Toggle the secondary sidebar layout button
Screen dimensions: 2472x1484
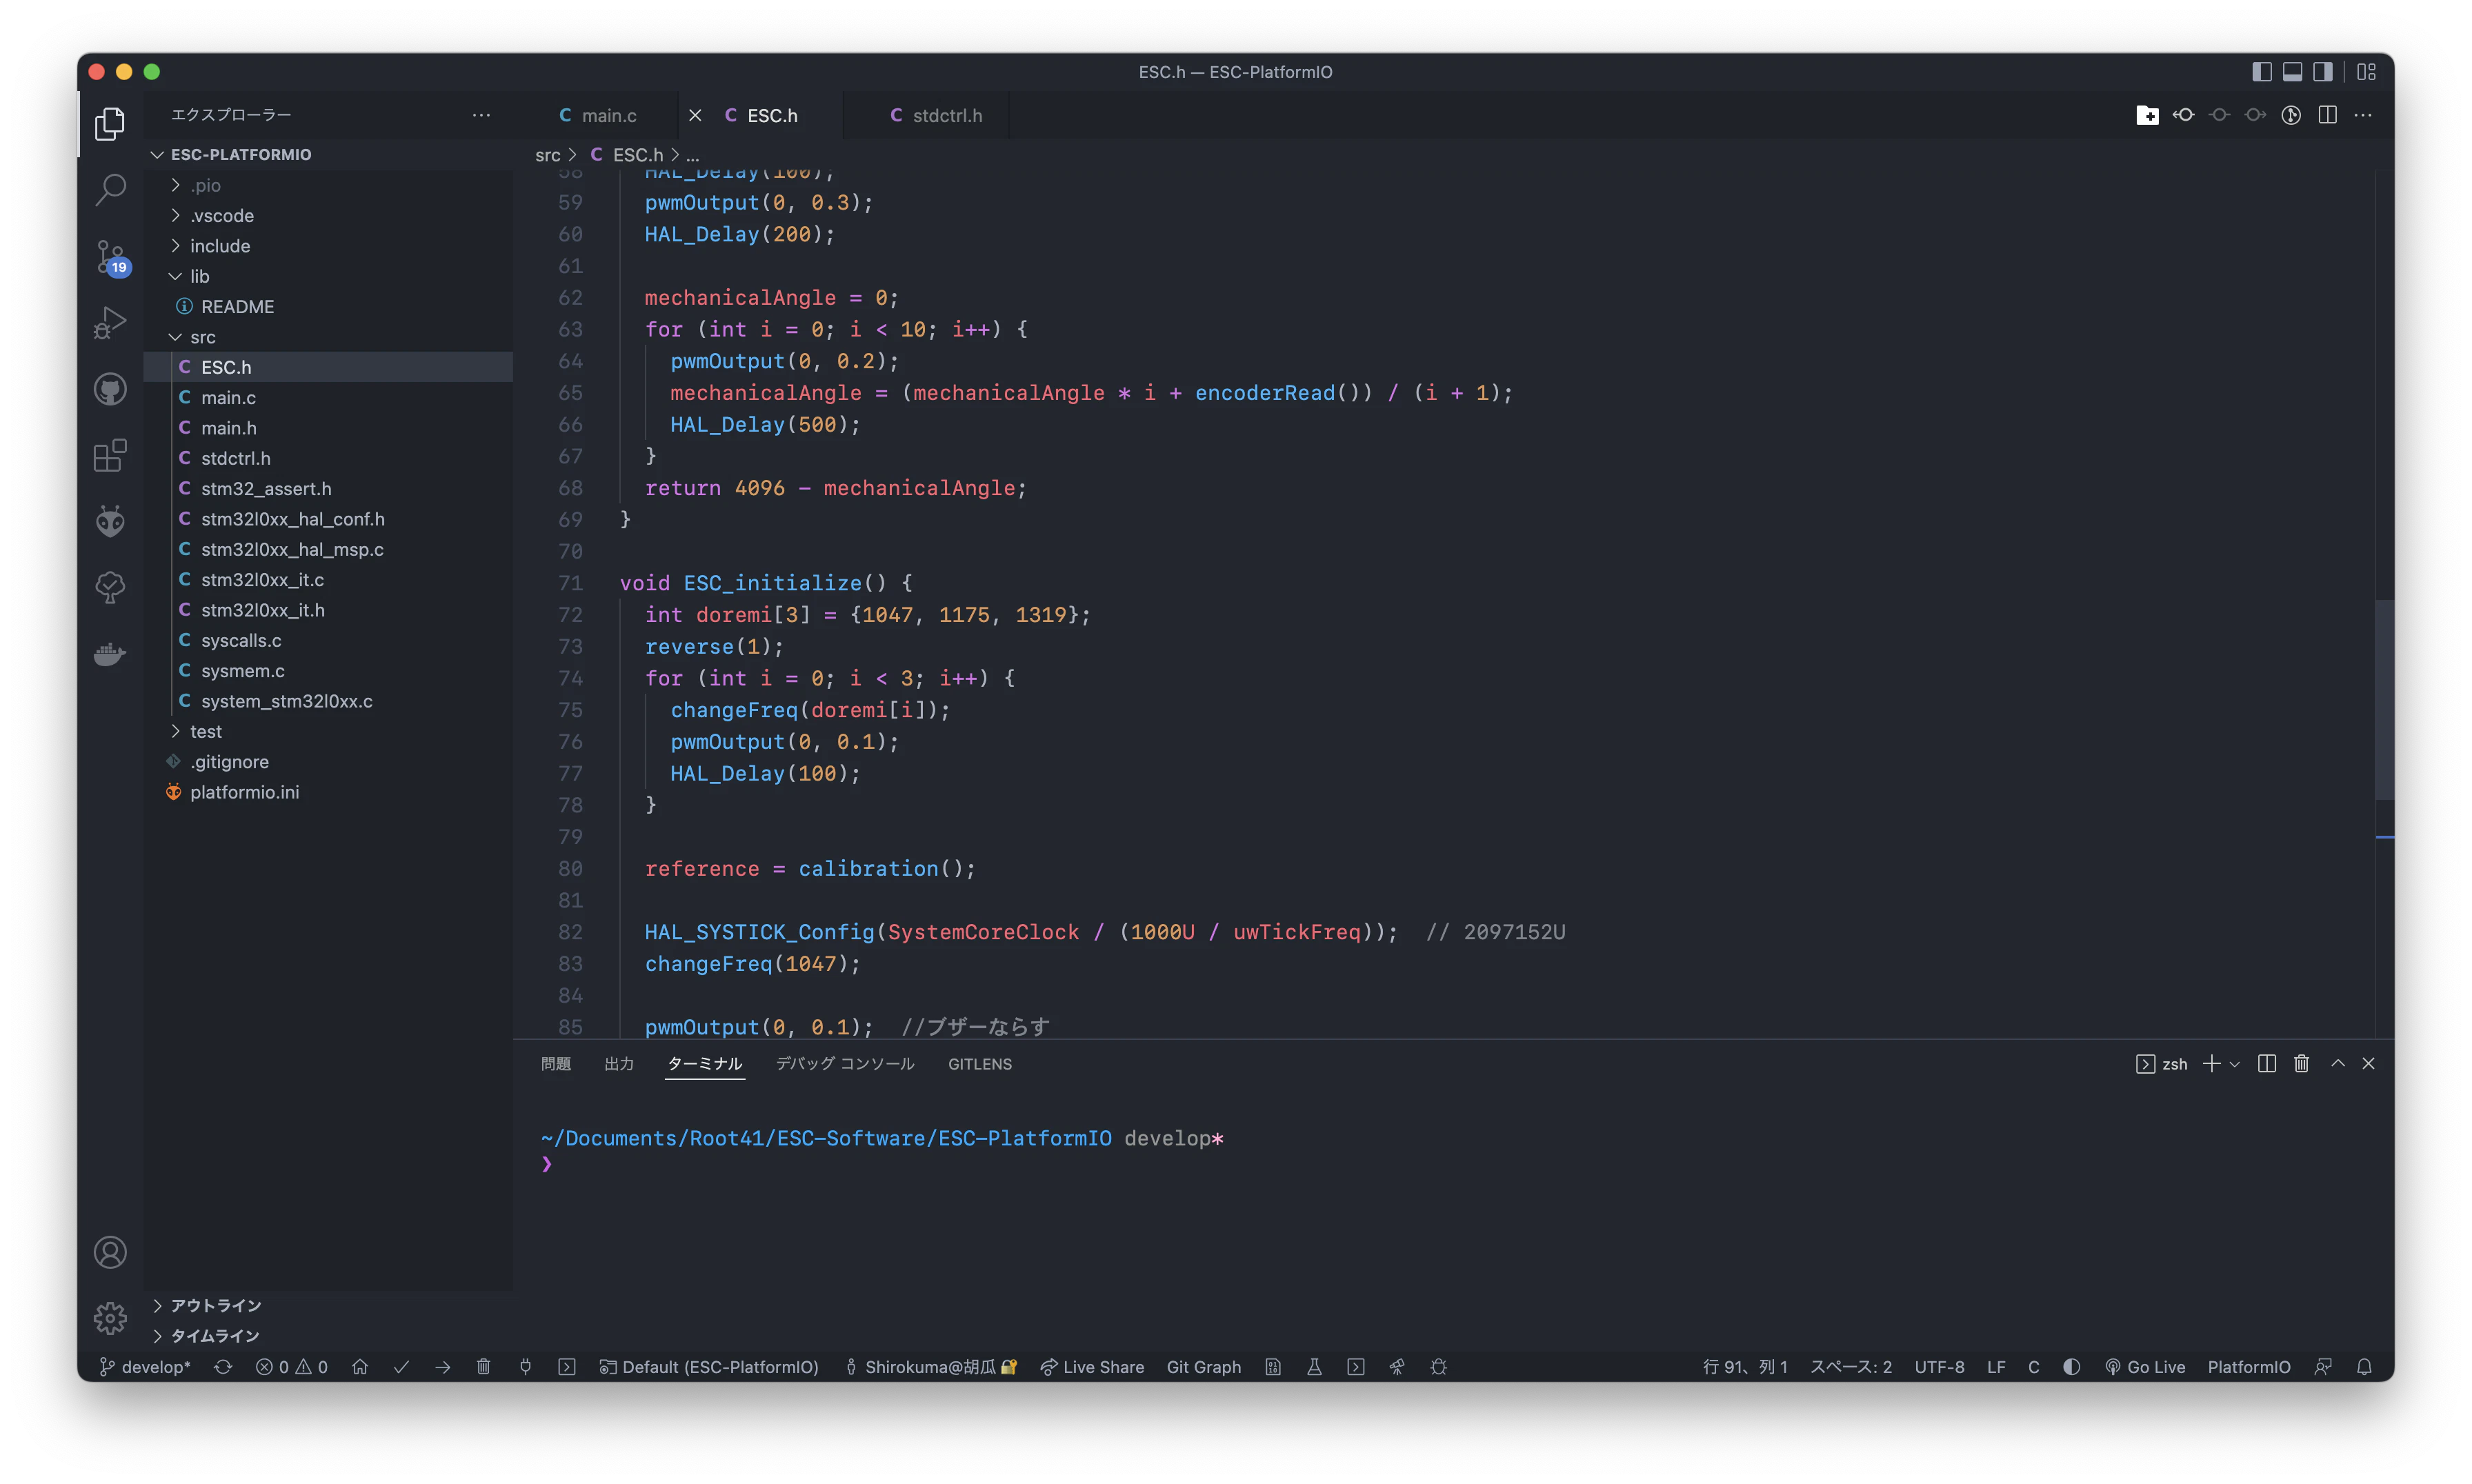2323,72
